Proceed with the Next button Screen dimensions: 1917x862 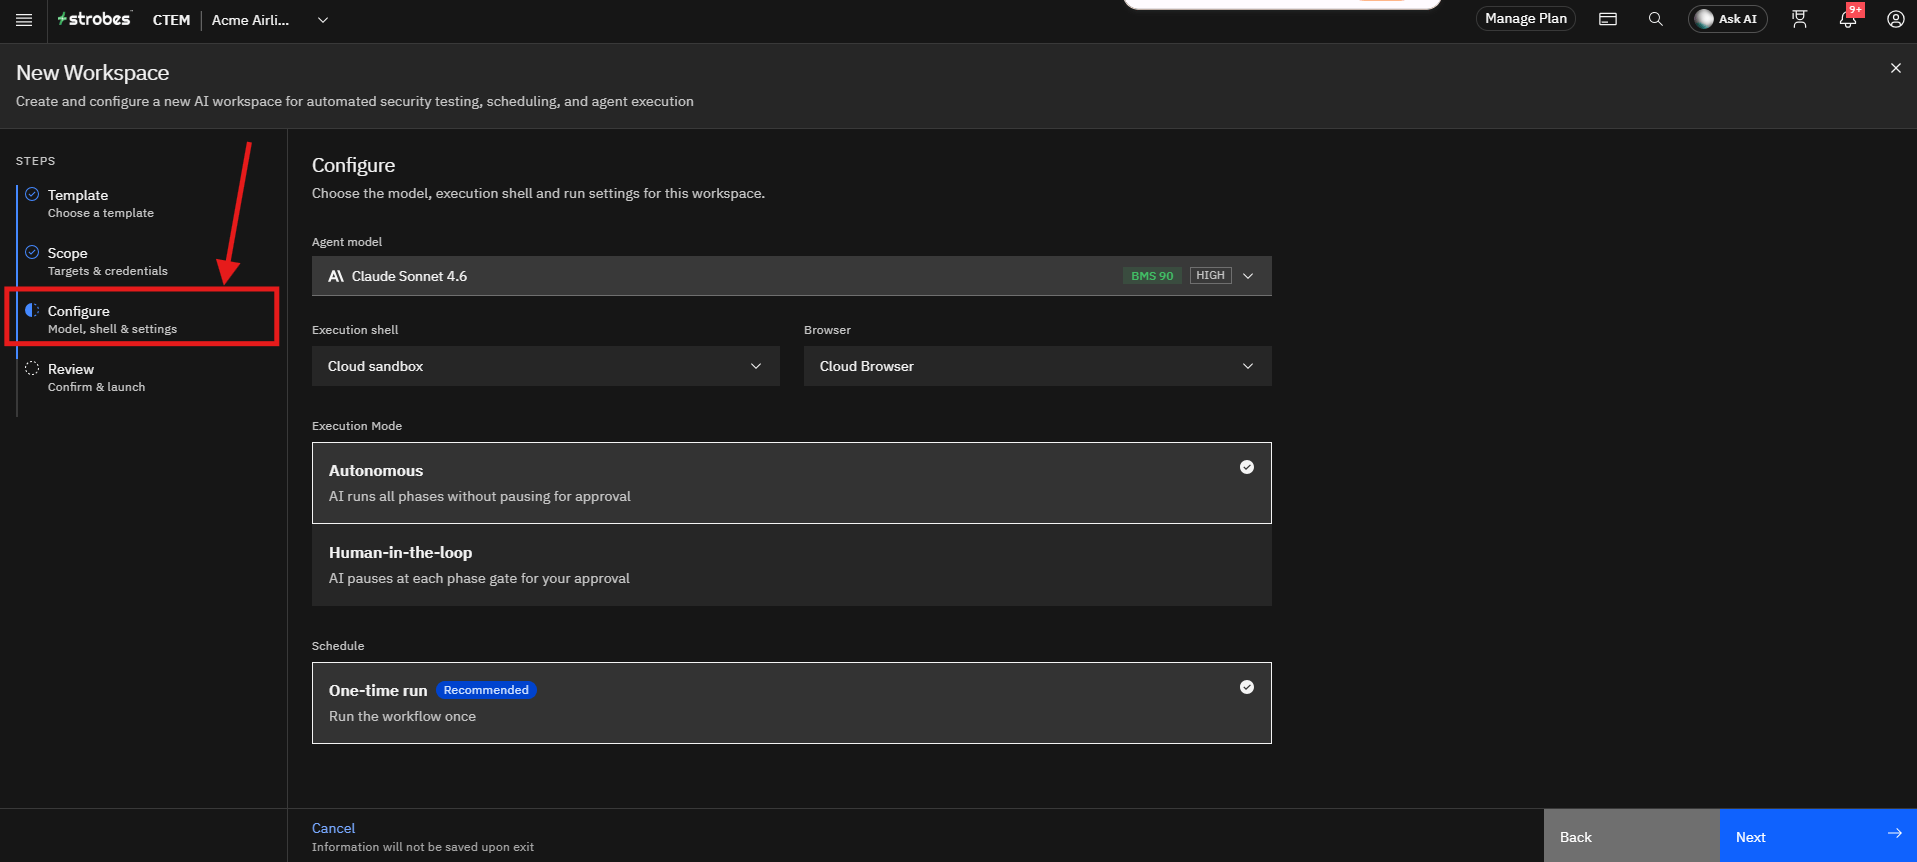[x=1817, y=836]
